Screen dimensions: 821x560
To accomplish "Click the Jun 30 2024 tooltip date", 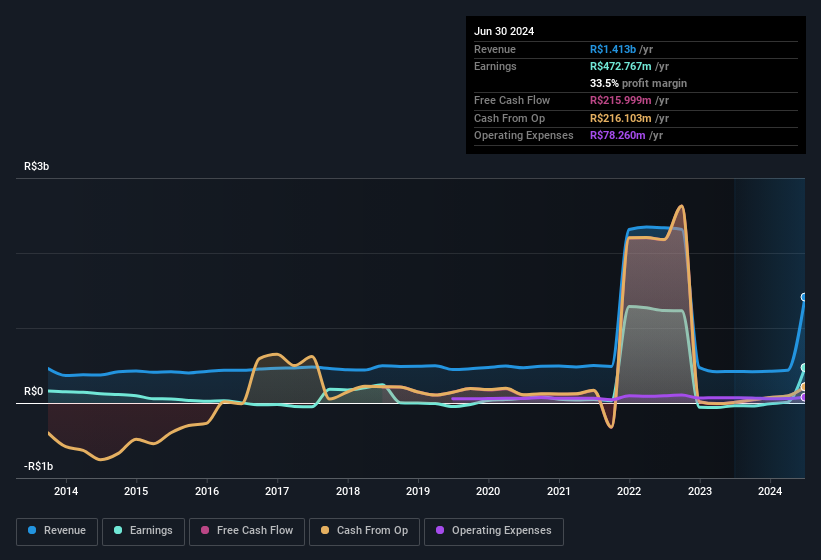I will click(x=504, y=31).
